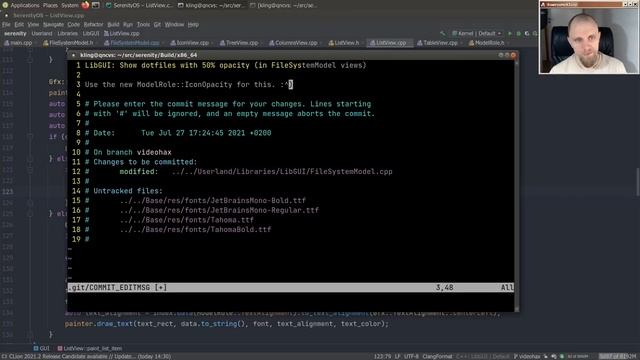Image resolution: width=640 pixels, height=360 pixels.
Task: Open the View menu
Action: [33, 24]
